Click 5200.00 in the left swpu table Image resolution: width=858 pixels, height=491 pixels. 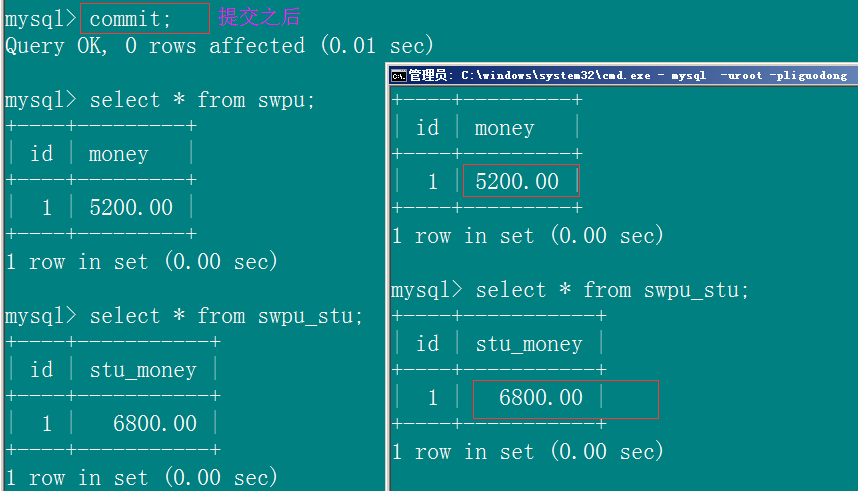(131, 207)
